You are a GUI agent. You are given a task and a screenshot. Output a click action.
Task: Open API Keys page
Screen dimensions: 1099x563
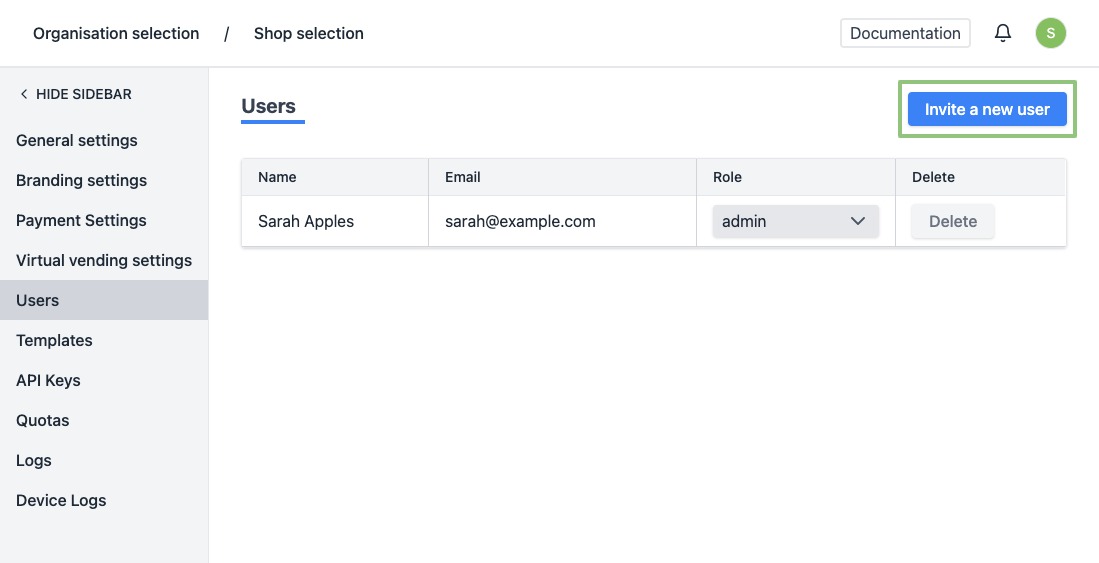48,380
